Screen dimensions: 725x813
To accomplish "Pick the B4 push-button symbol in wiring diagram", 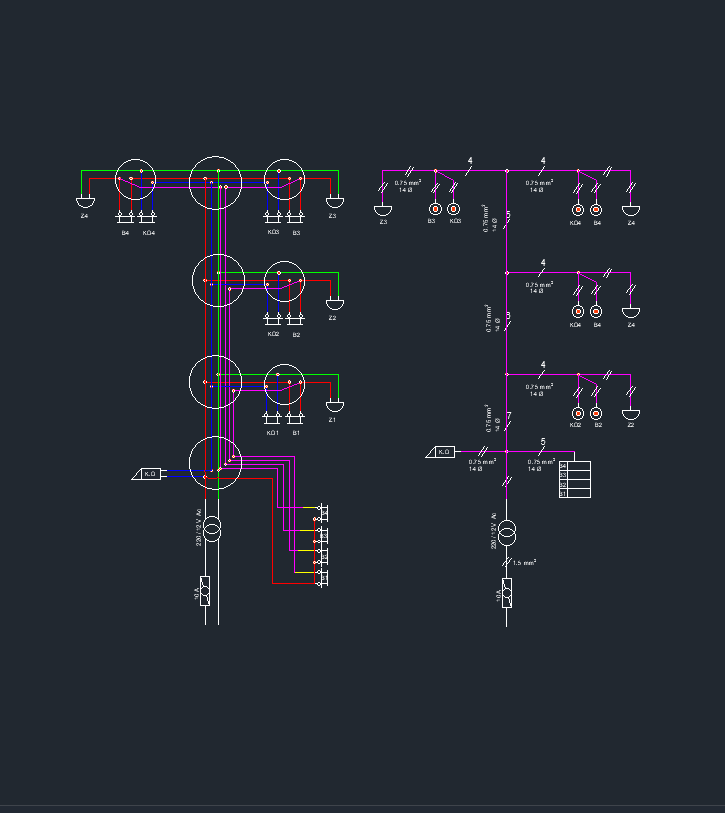I will 125,217.
